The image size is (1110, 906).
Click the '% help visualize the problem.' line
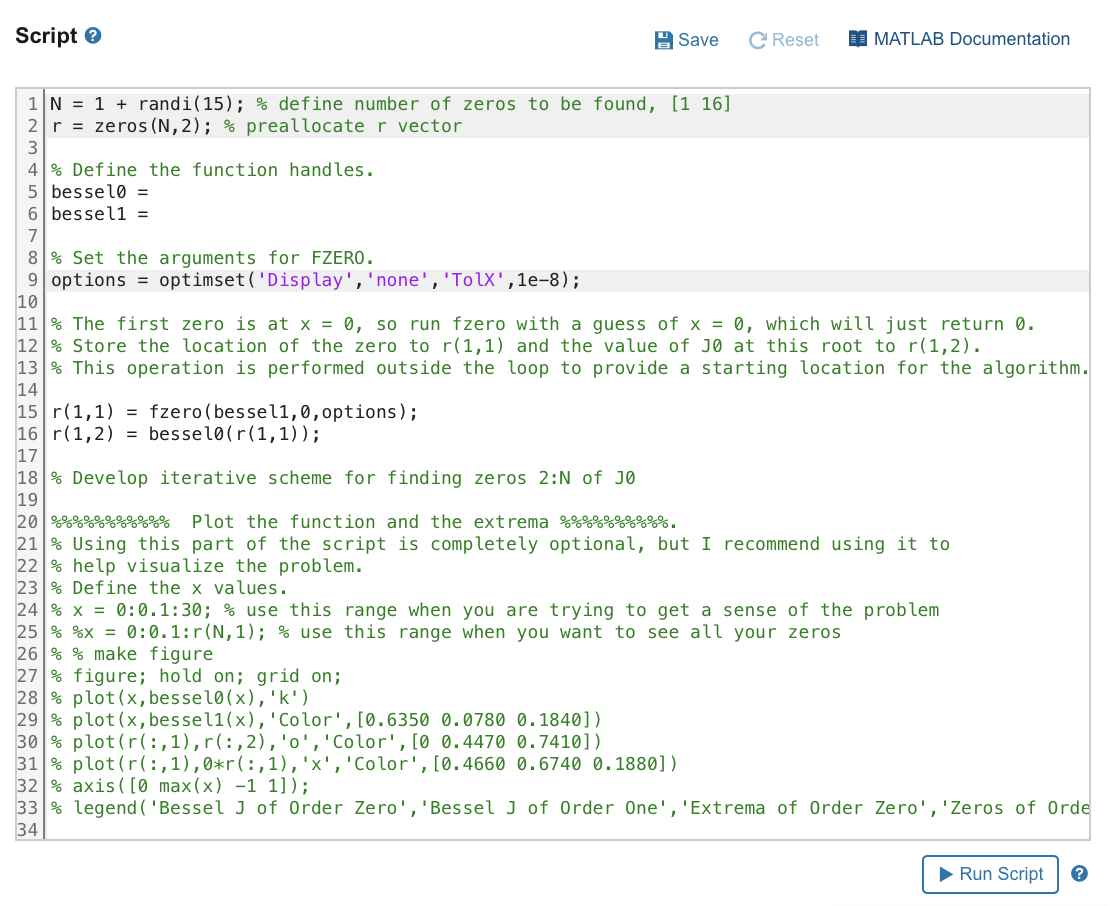pyautogui.click(x=207, y=566)
